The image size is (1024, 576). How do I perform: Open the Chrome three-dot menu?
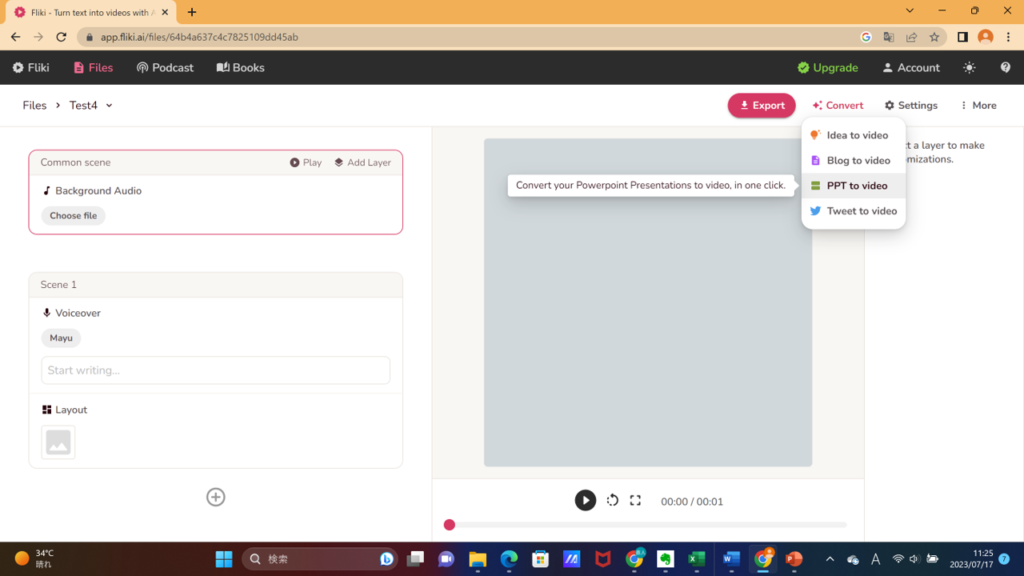[1008, 37]
